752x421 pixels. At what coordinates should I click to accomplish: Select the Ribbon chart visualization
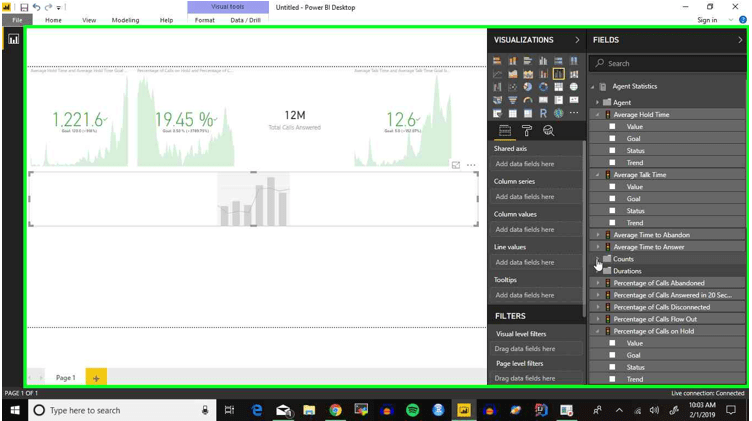(x=574, y=74)
